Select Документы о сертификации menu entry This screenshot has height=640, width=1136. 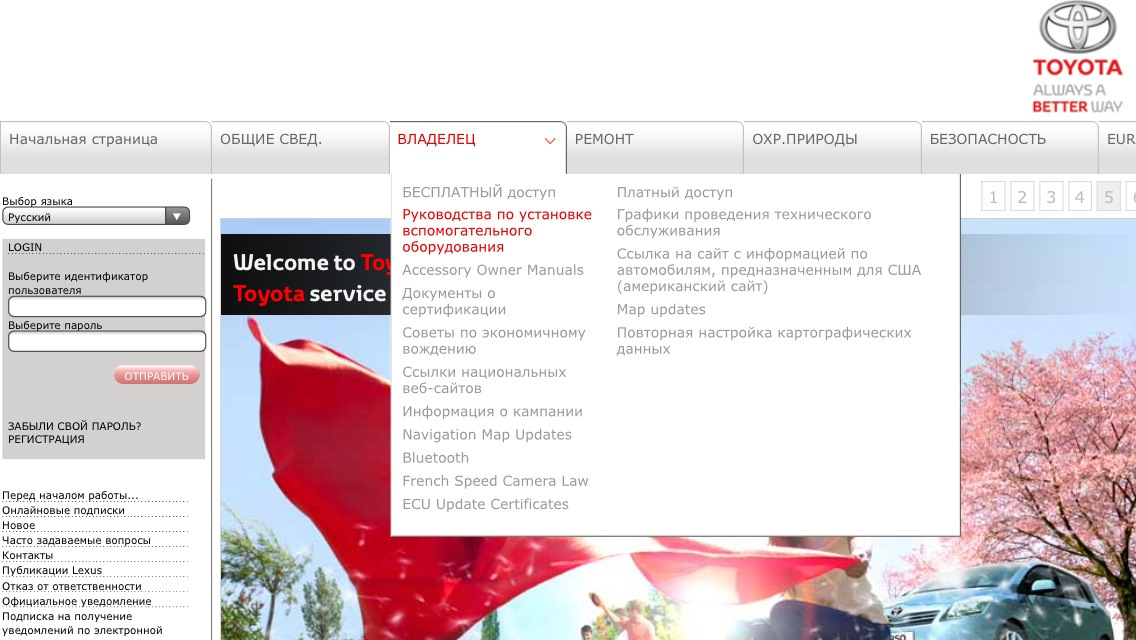click(x=454, y=302)
